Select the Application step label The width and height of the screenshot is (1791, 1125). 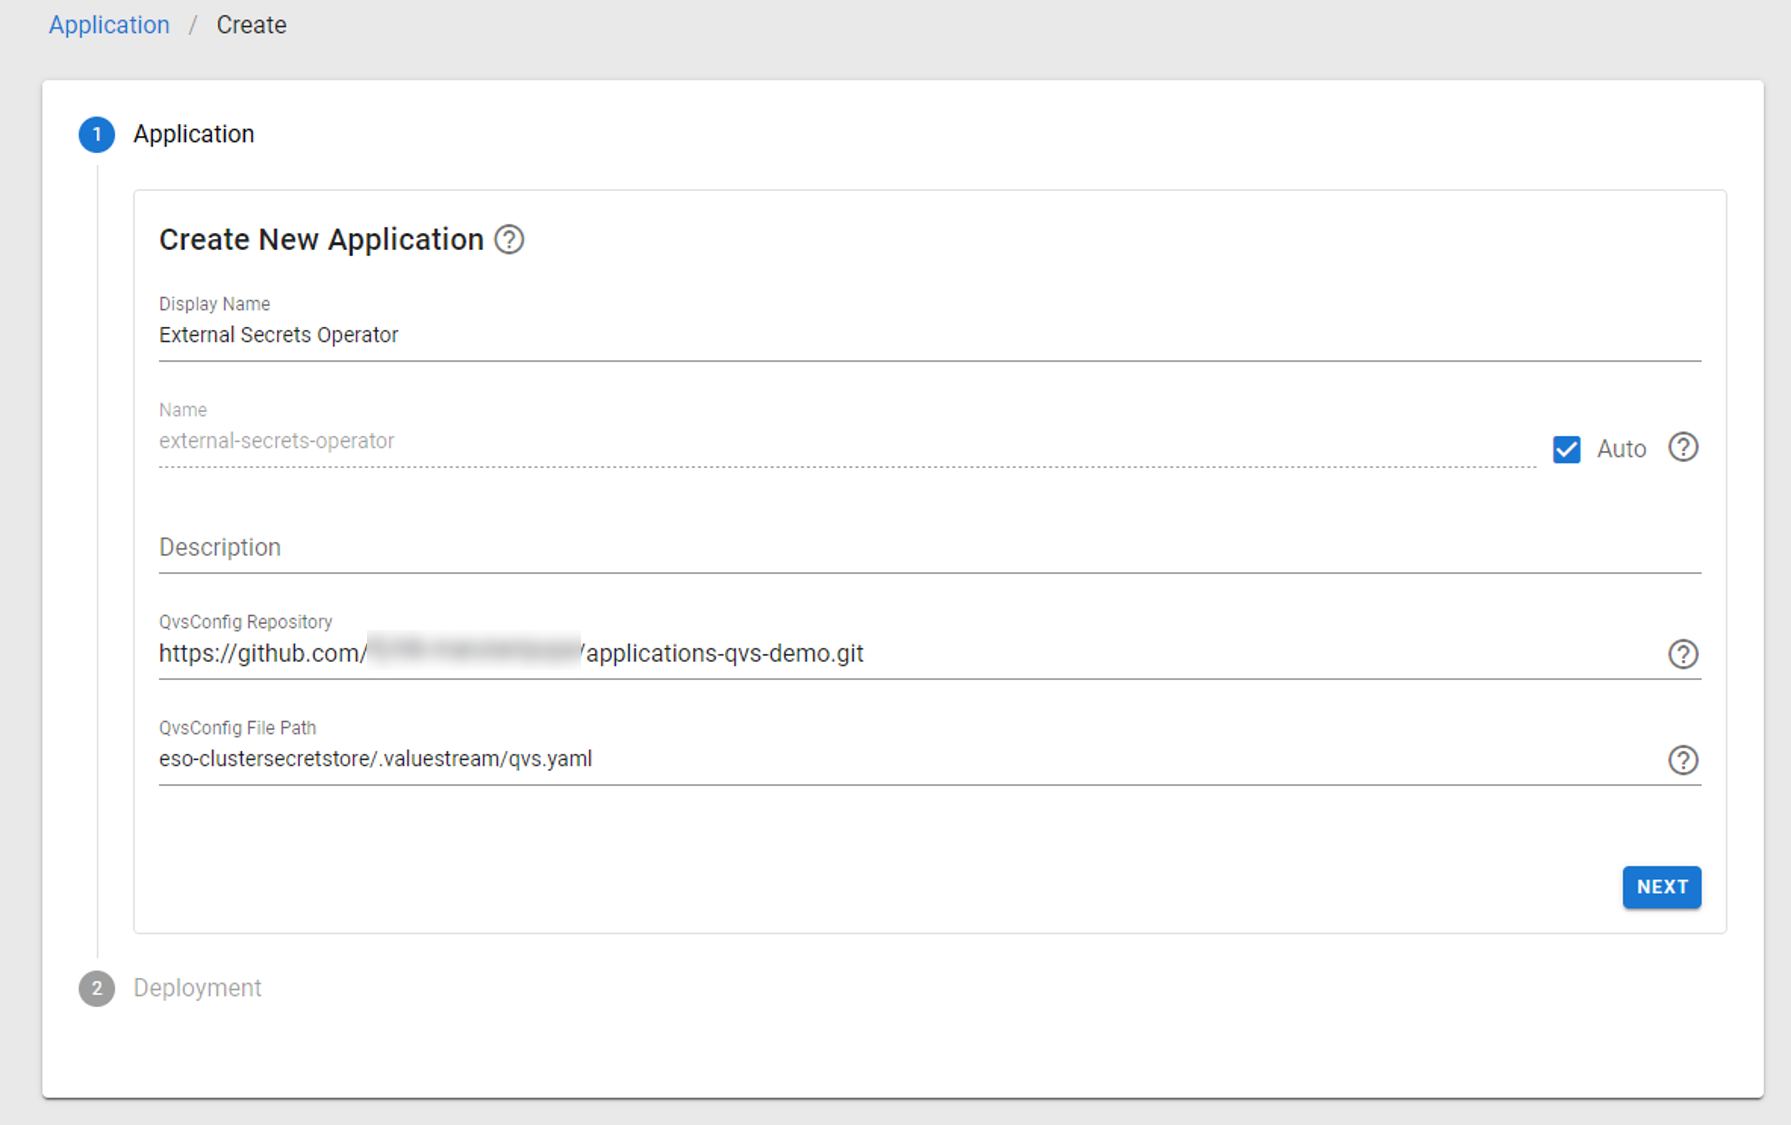[x=194, y=134]
